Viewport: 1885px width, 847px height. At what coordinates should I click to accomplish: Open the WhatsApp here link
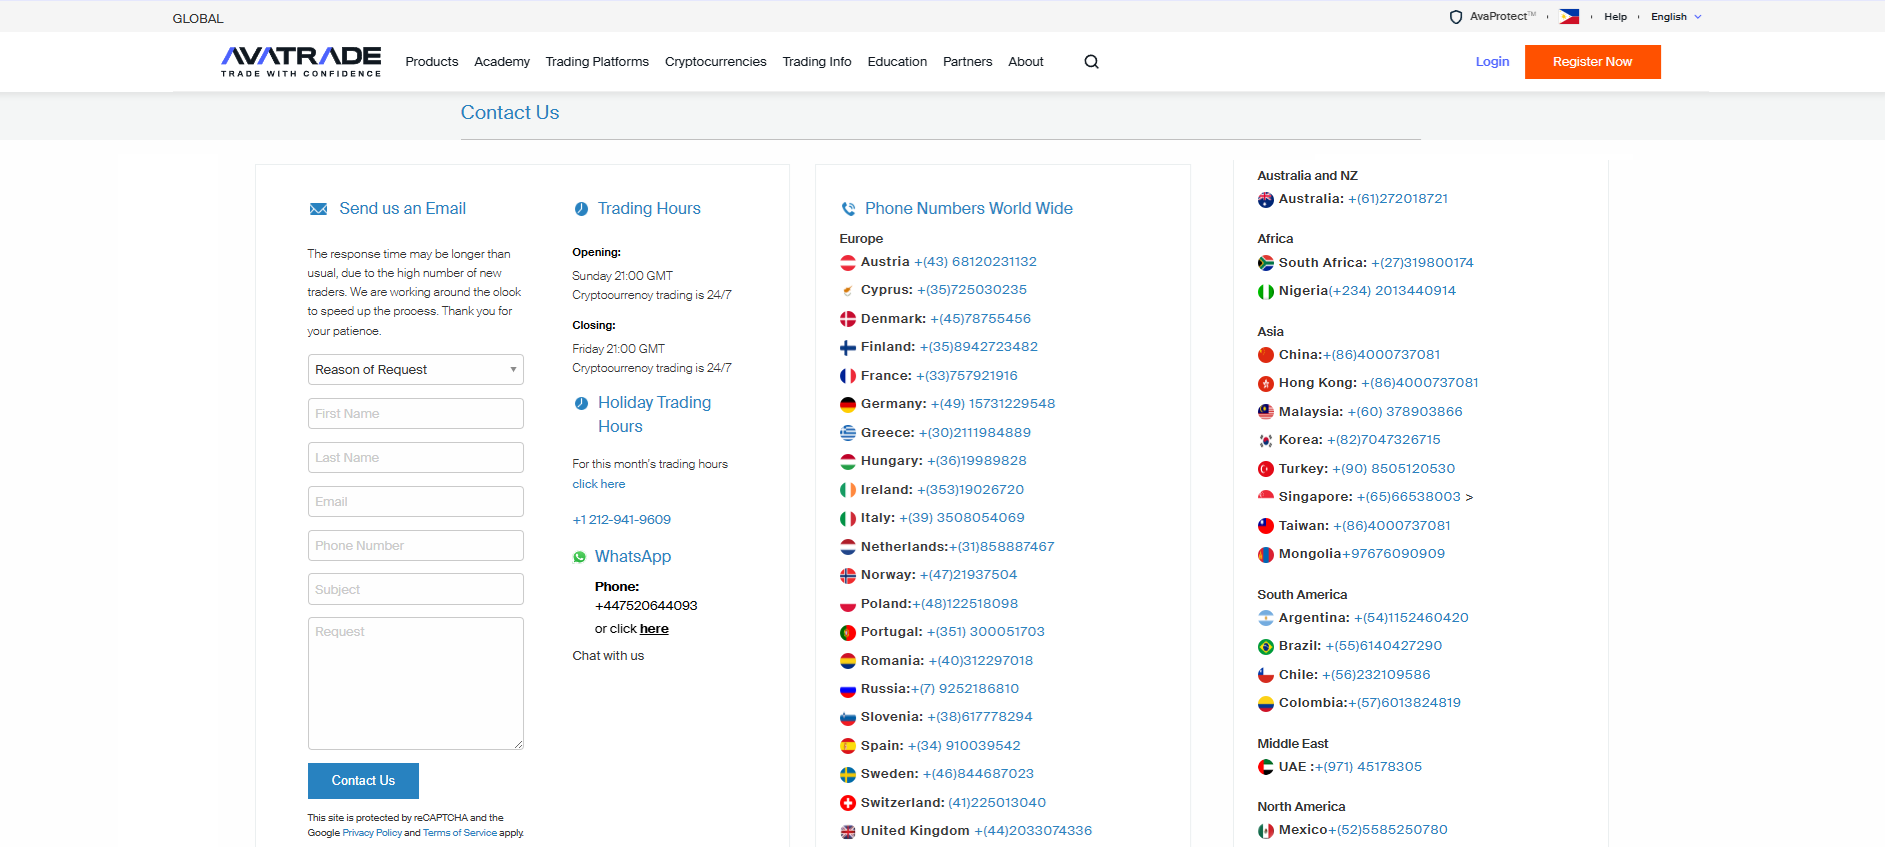[654, 629]
